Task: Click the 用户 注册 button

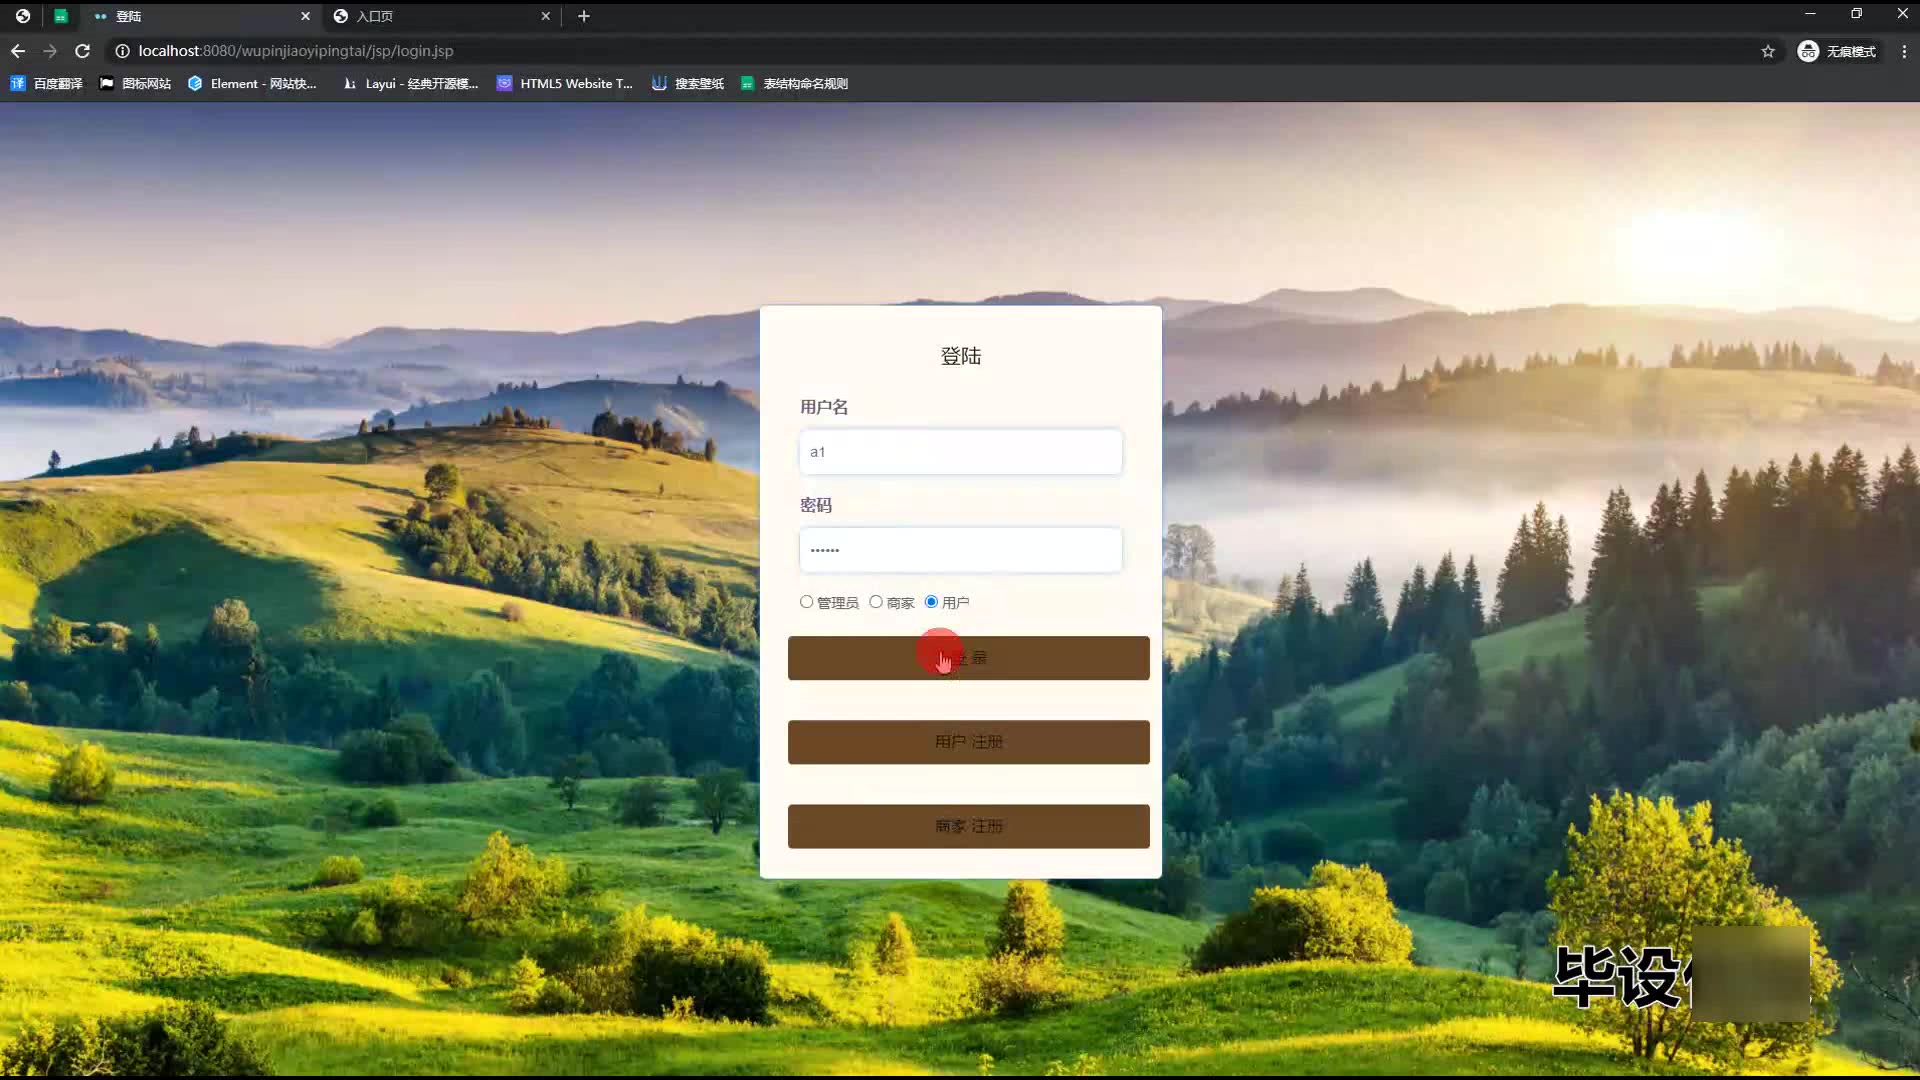Action: pos(968,742)
